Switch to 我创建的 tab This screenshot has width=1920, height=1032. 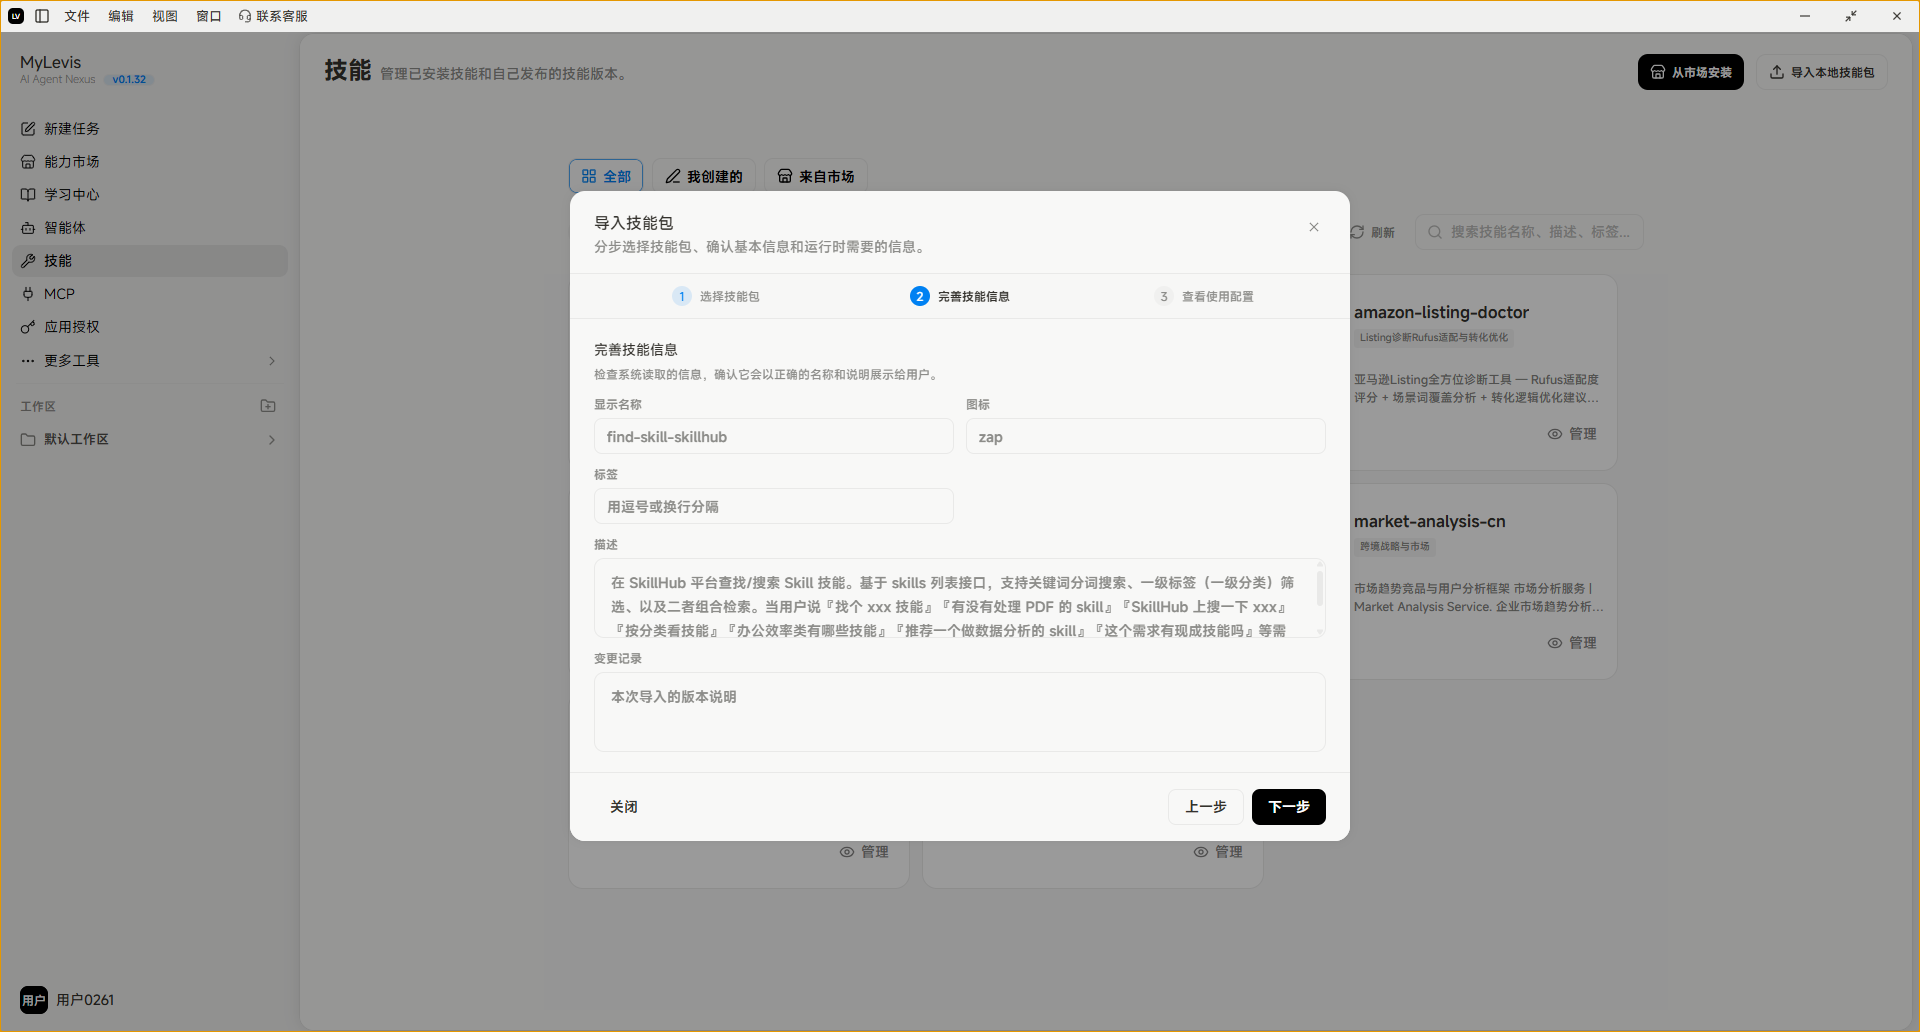point(704,176)
